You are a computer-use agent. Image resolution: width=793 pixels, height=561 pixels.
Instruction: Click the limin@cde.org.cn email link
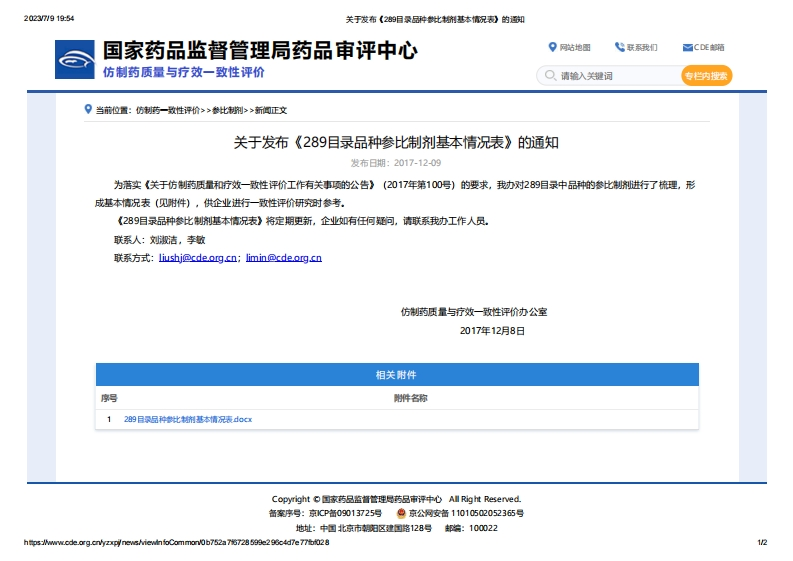[283, 258]
